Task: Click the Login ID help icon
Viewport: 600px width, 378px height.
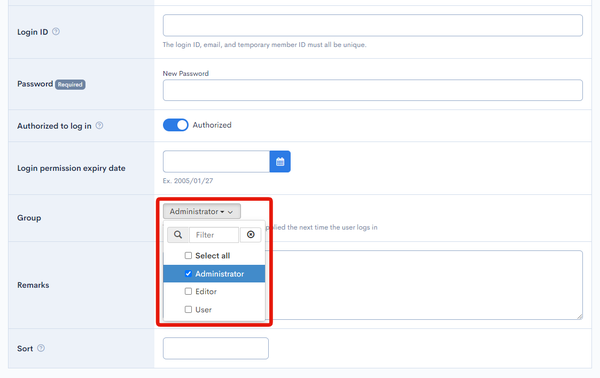Action: point(56,31)
